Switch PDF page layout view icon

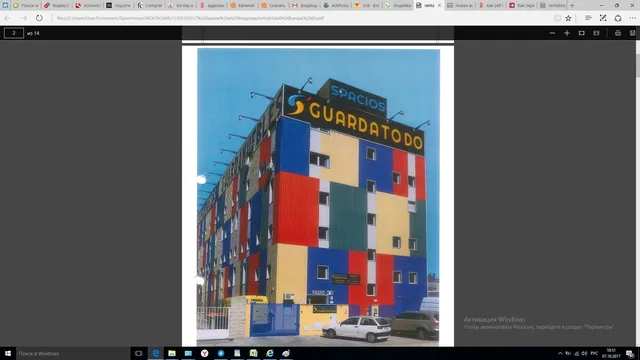(596, 33)
